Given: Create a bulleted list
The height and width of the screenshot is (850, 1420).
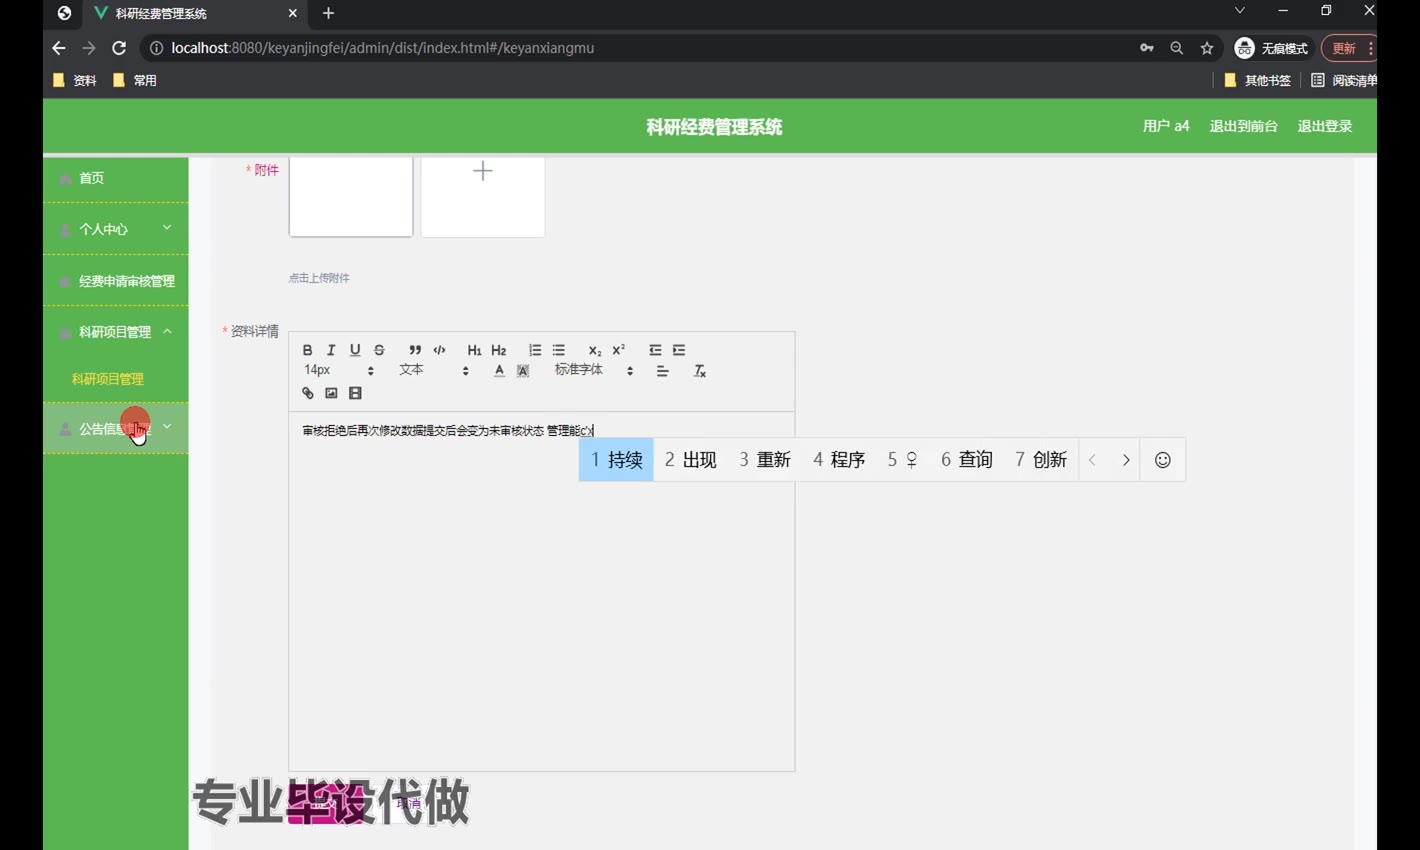Looking at the screenshot, I should point(559,350).
